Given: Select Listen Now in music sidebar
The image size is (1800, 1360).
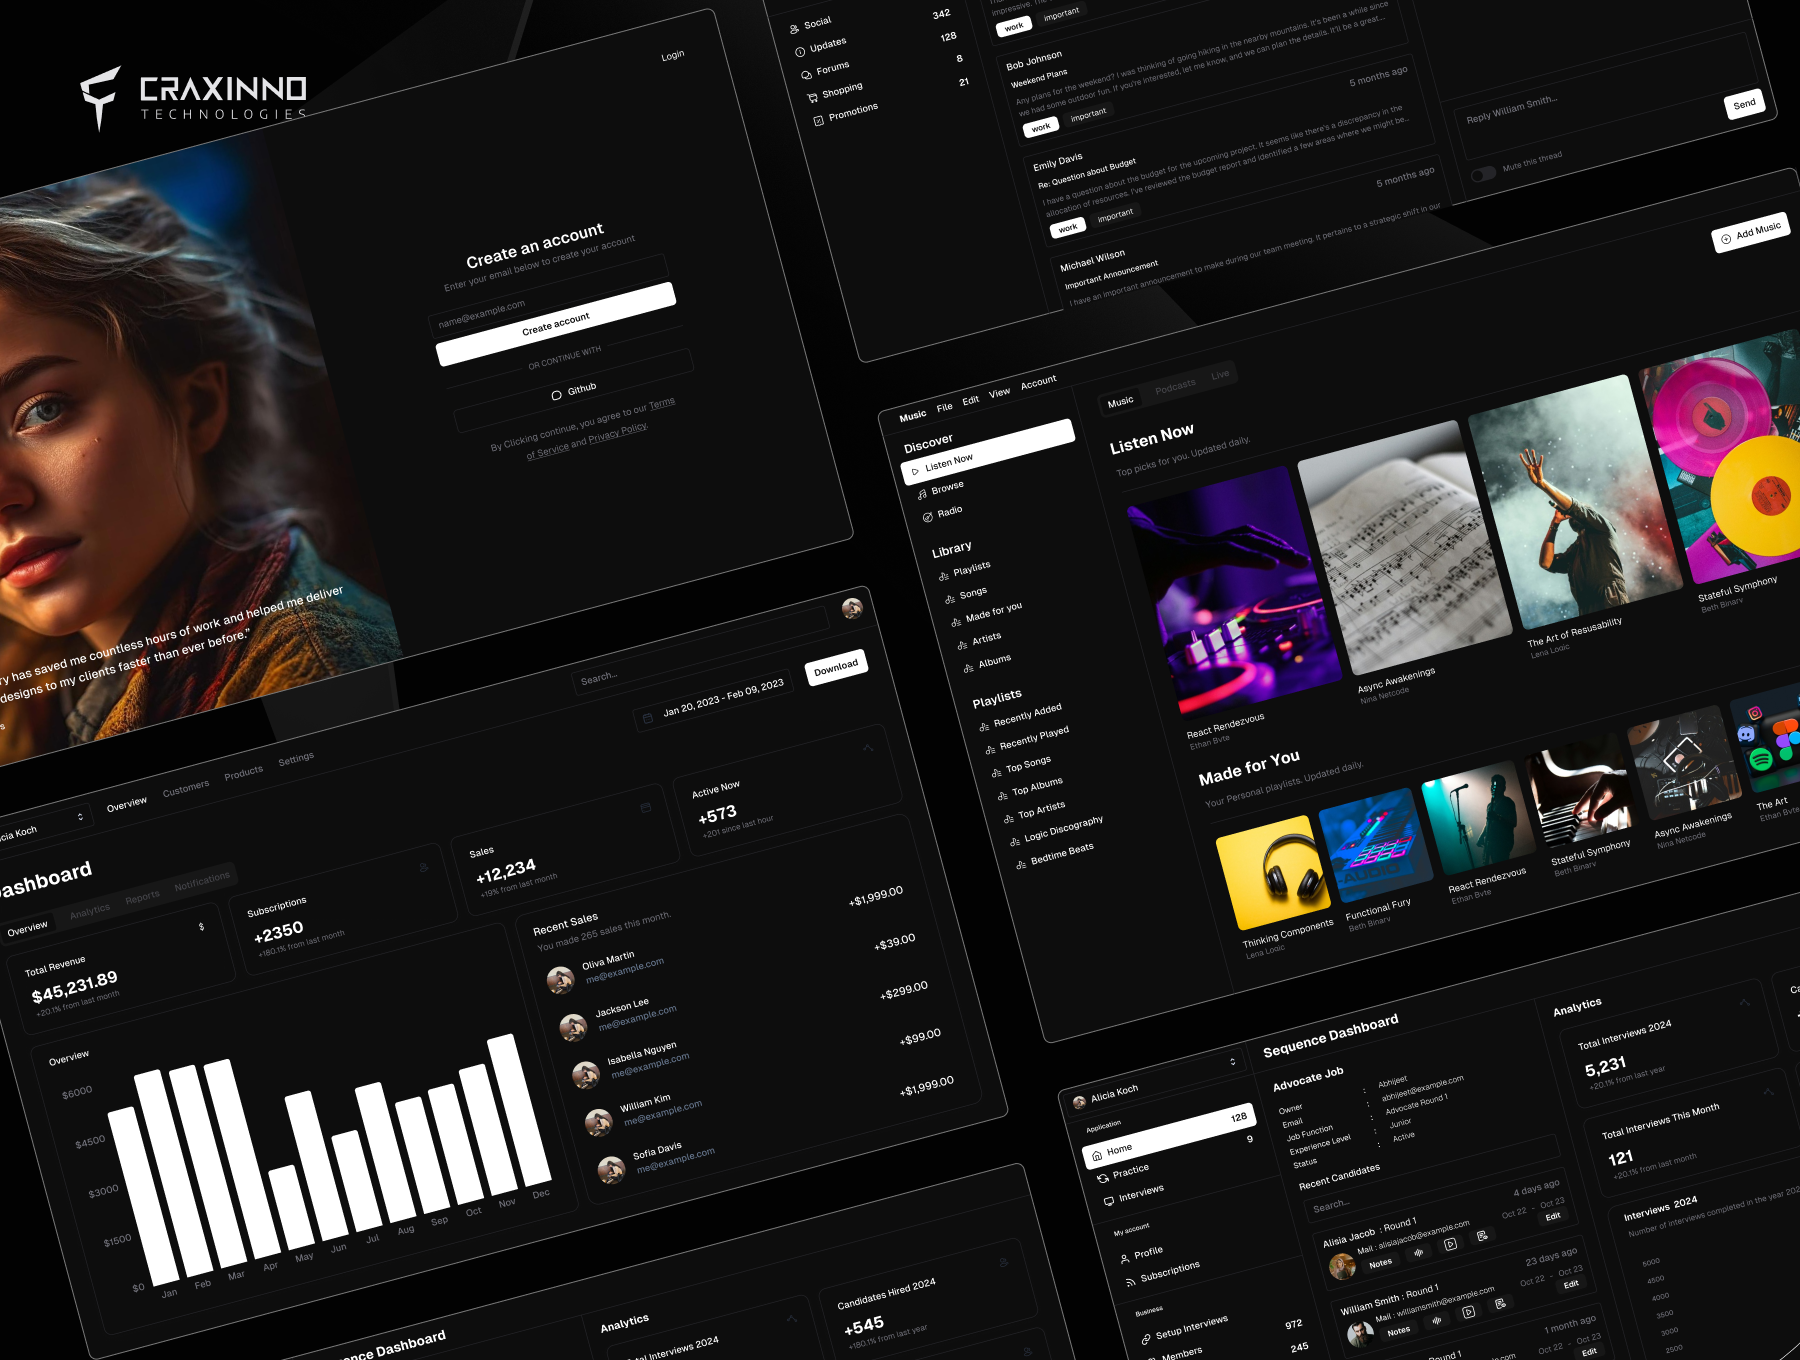Looking at the screenshot, I should tap(988, 451).
